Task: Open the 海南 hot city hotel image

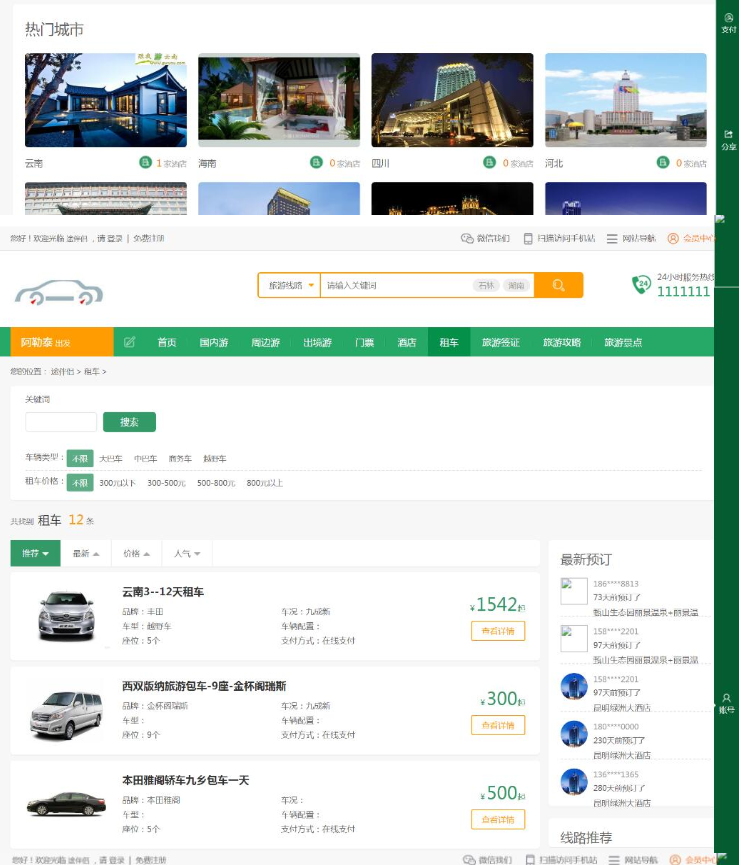Action: tap(279, 100)
